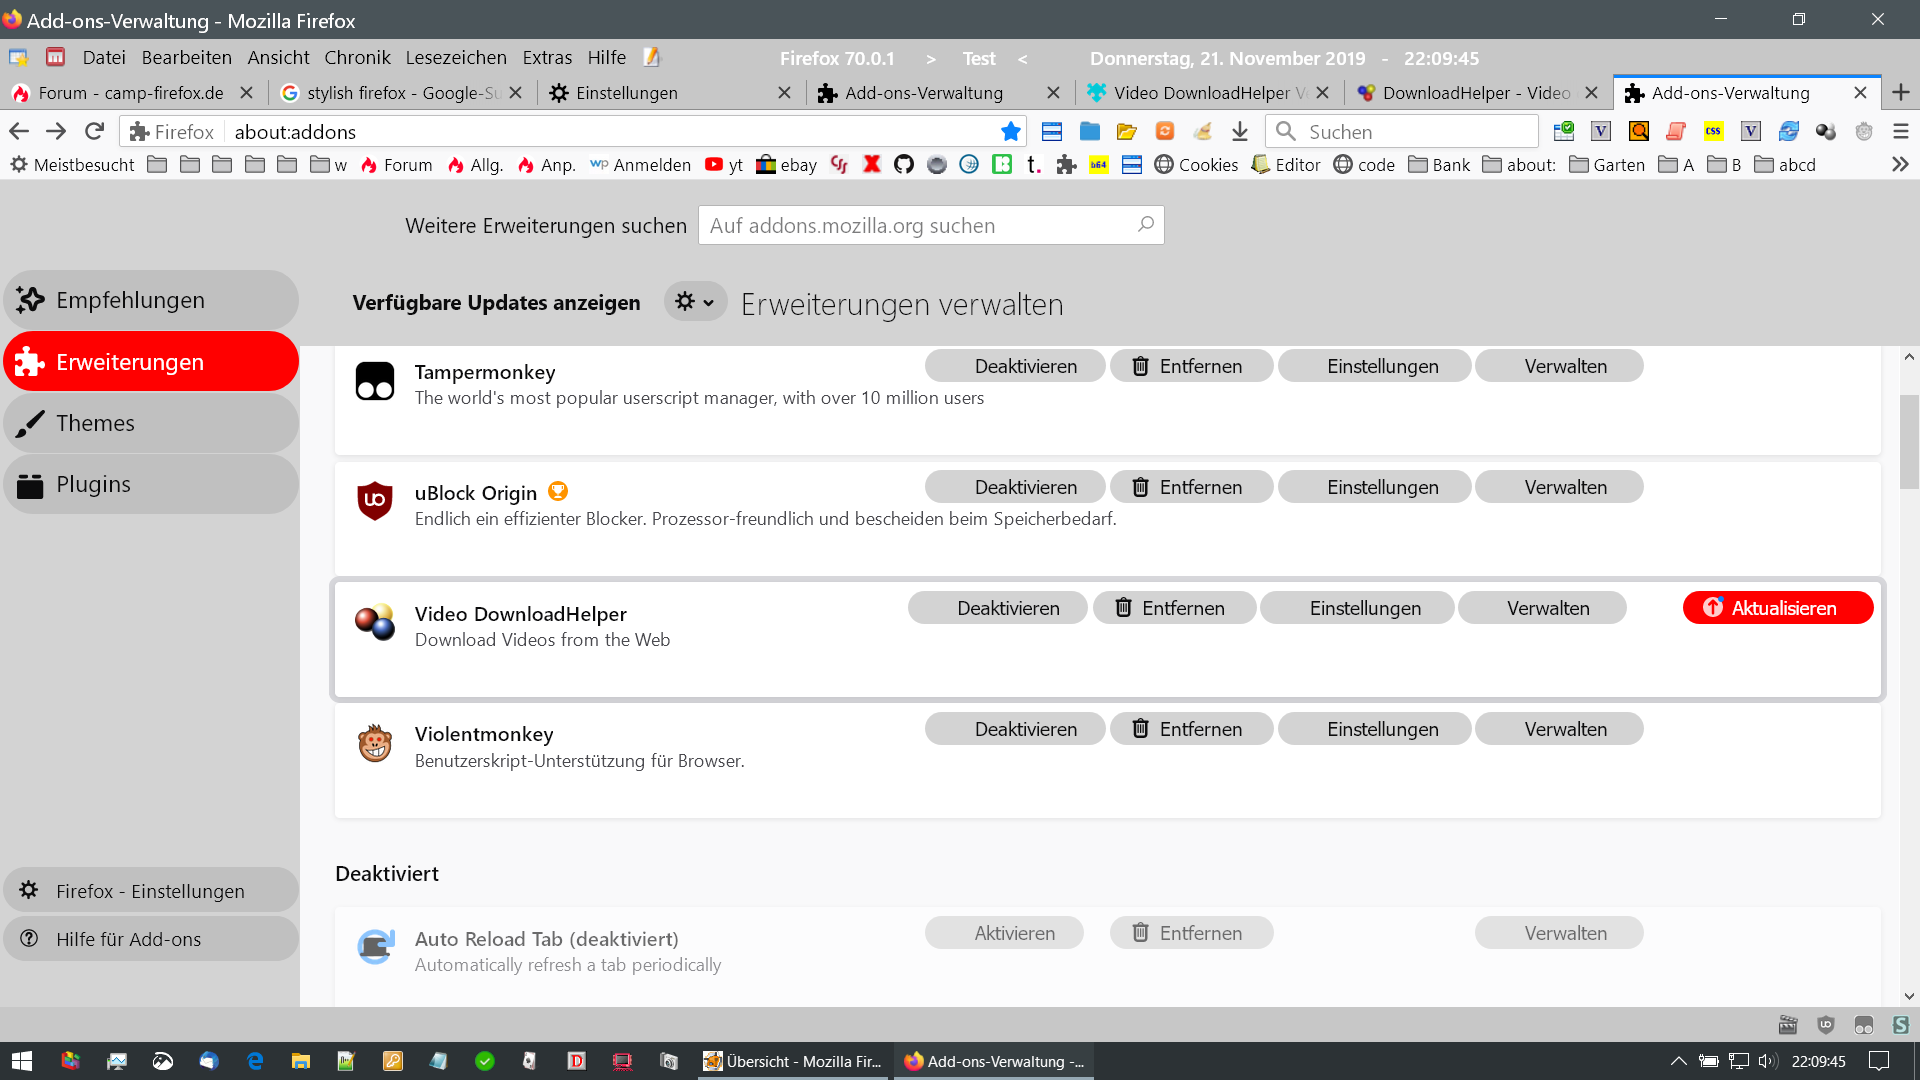Deactivate the uBlock Origin extension
The height and width of the screenshot is (1080, 1920).
pos(1015,487)
